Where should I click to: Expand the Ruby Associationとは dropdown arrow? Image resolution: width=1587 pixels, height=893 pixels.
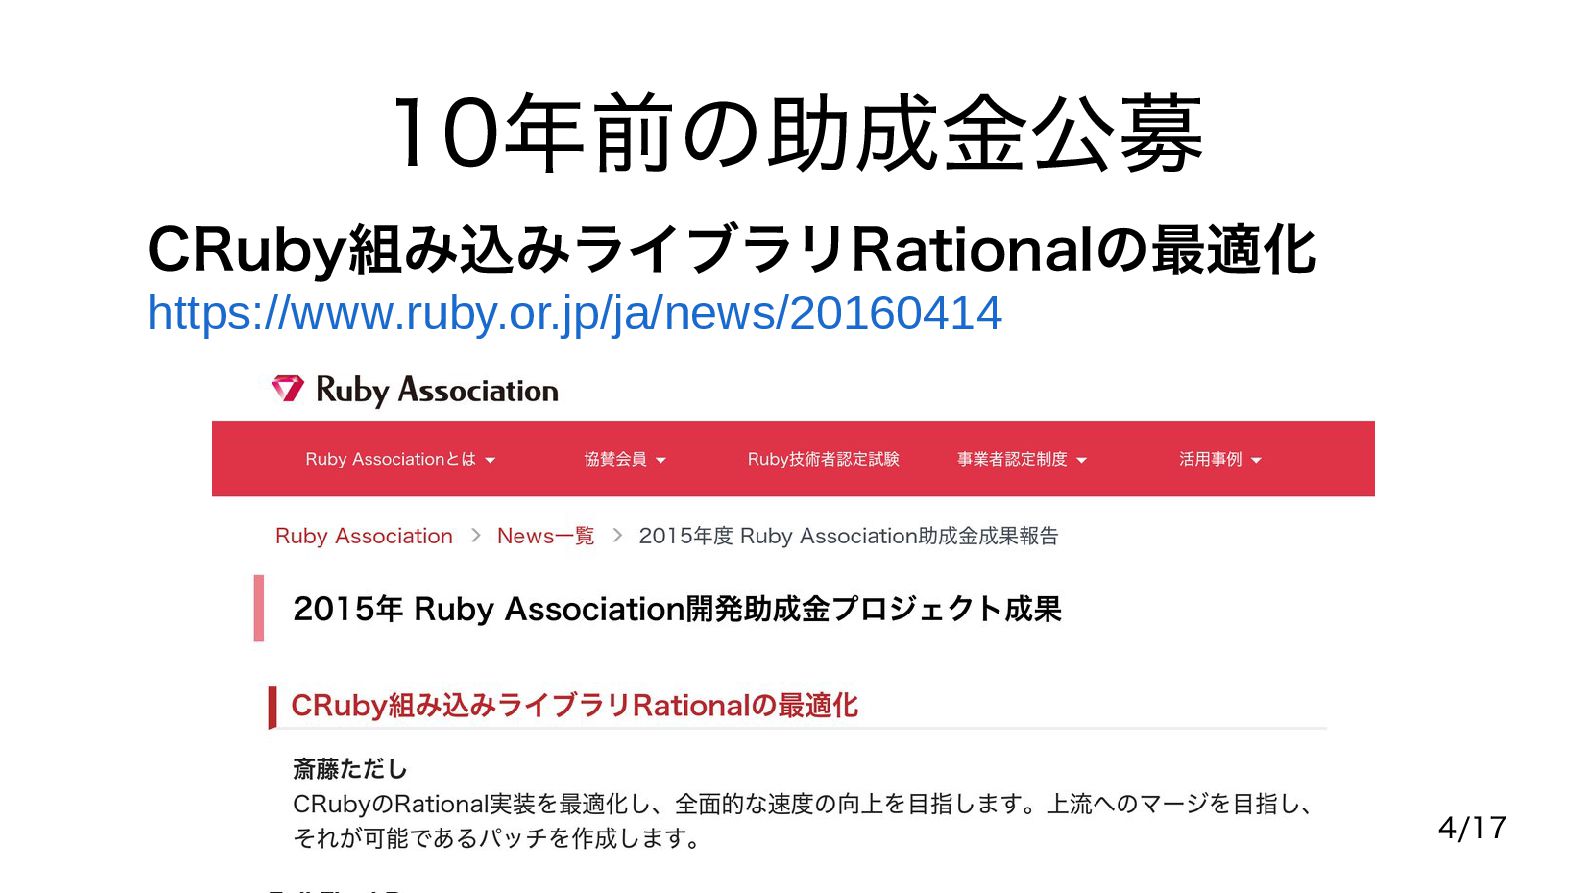coord(490,460)
